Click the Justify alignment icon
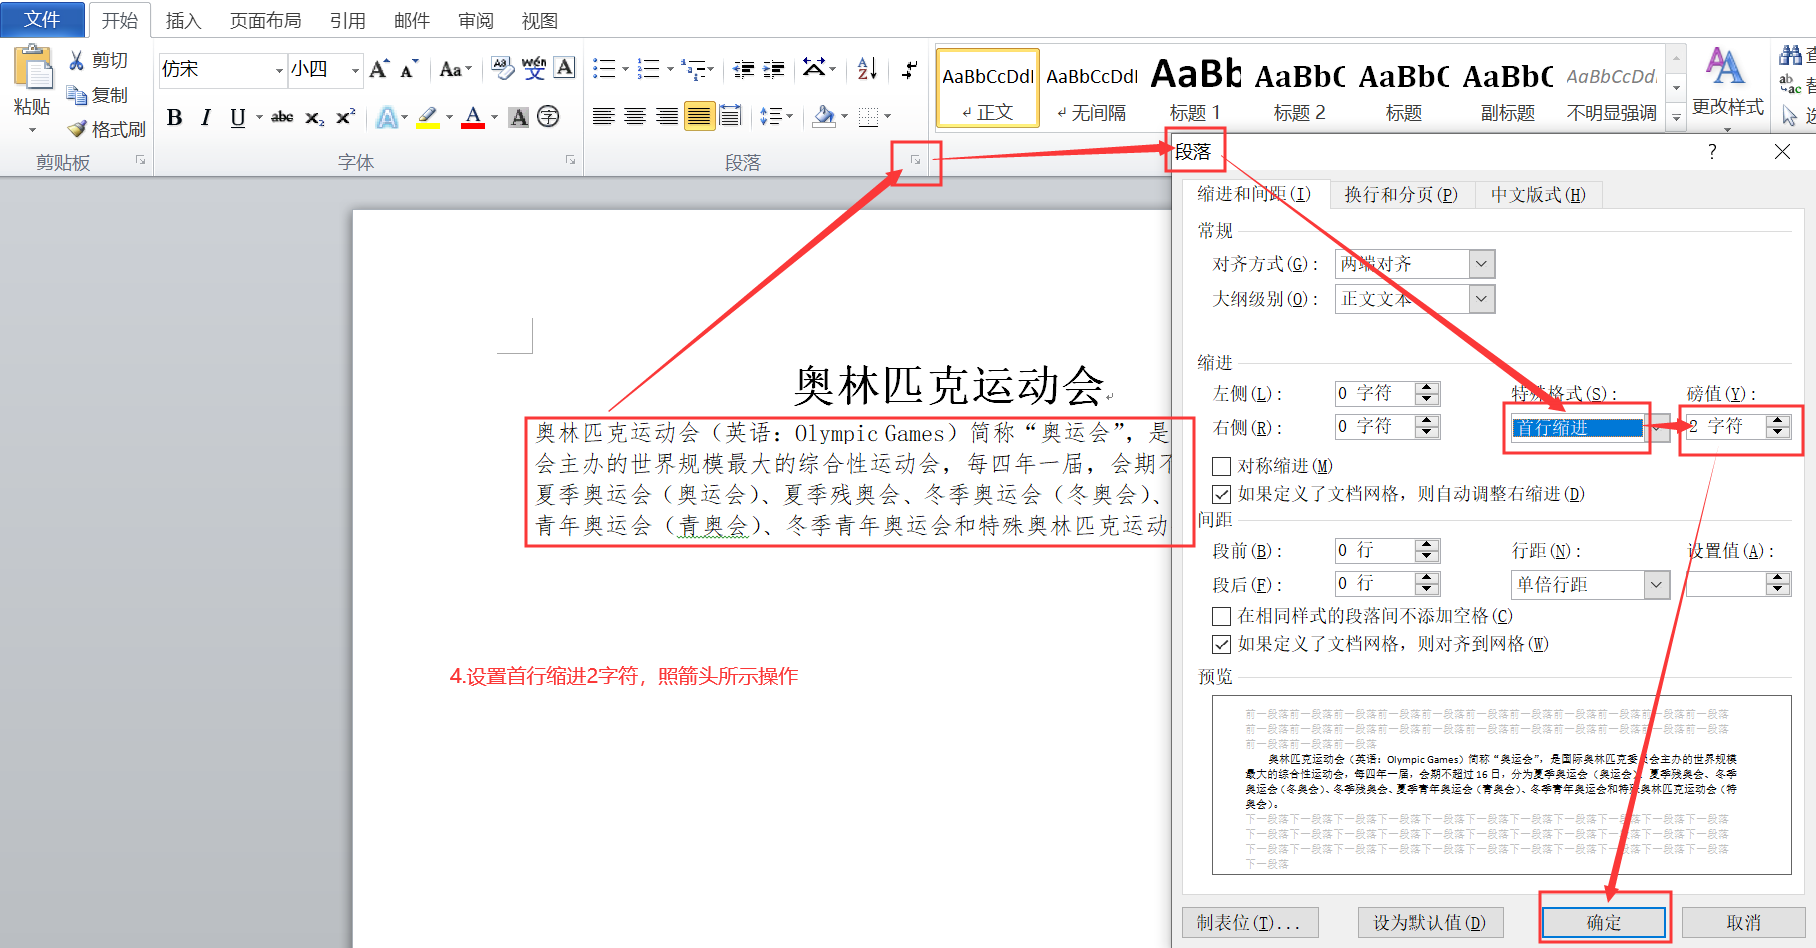 (x=699, y=116)
